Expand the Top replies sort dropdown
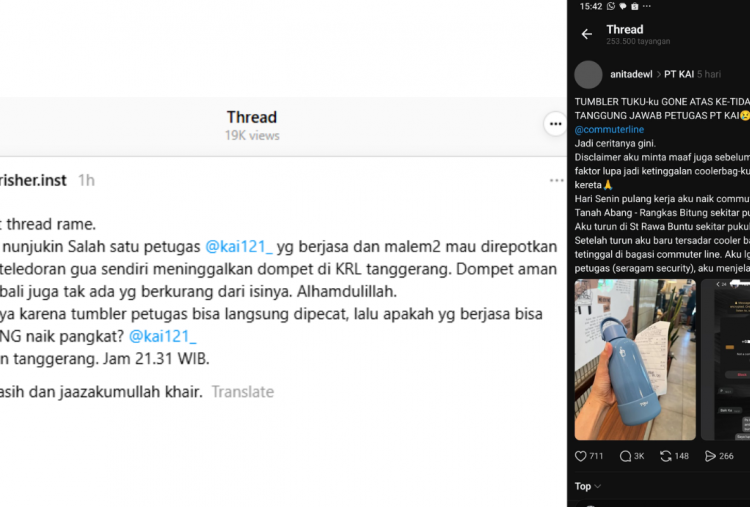The width and height of the screenshot is (750, 507). (587, 486)
